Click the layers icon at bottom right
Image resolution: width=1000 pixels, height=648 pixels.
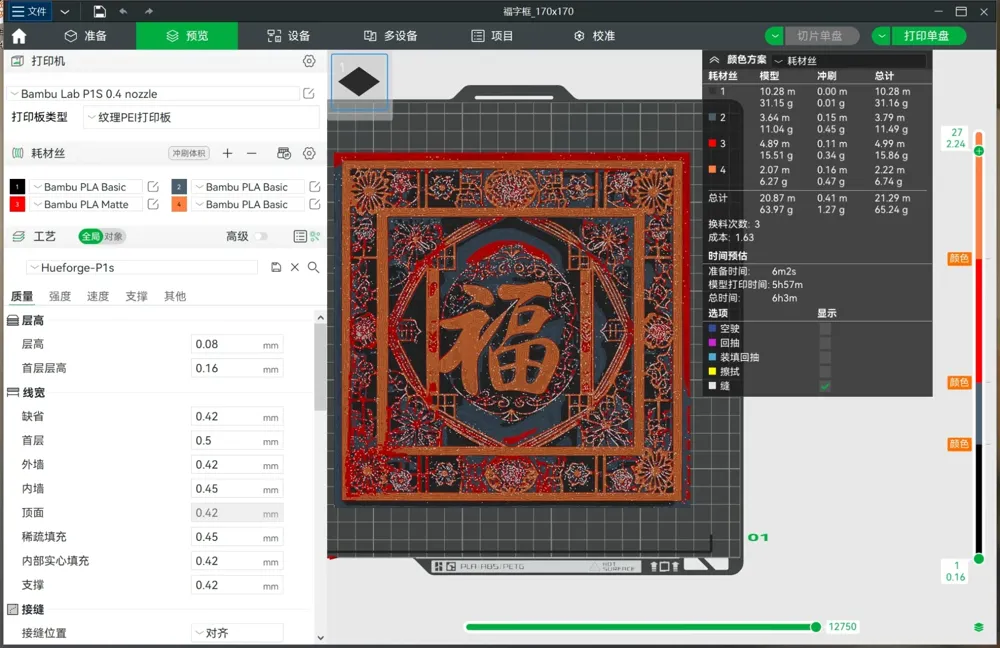click(979, 628)
